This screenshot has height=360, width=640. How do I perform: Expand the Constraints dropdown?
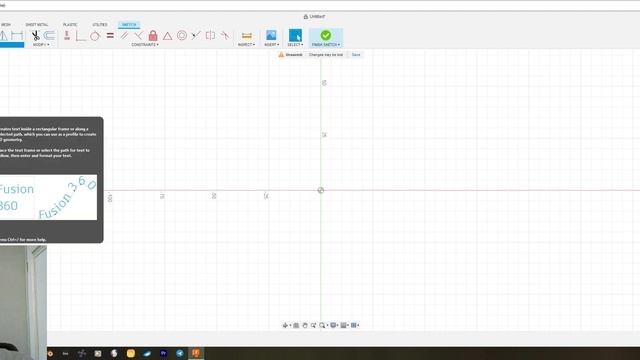point(145,45)
